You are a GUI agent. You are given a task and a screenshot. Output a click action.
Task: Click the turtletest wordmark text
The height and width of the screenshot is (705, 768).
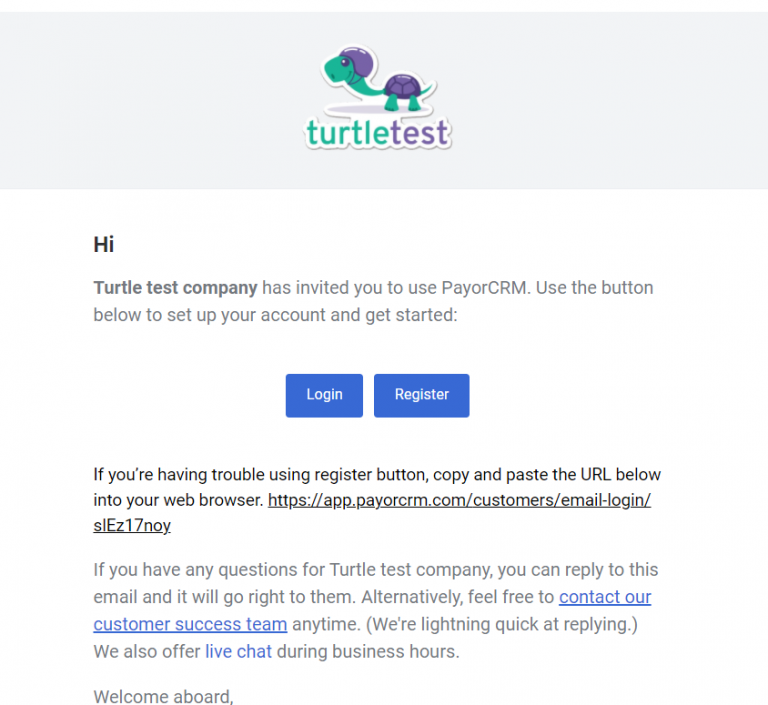378,132
